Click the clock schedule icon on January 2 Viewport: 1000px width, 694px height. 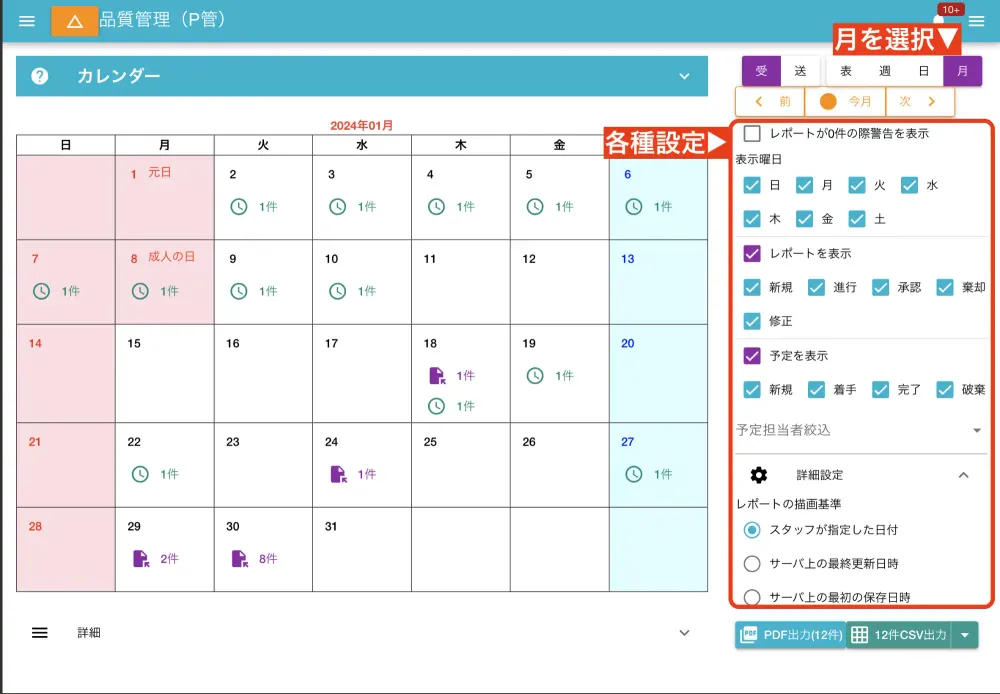point(239,207)
